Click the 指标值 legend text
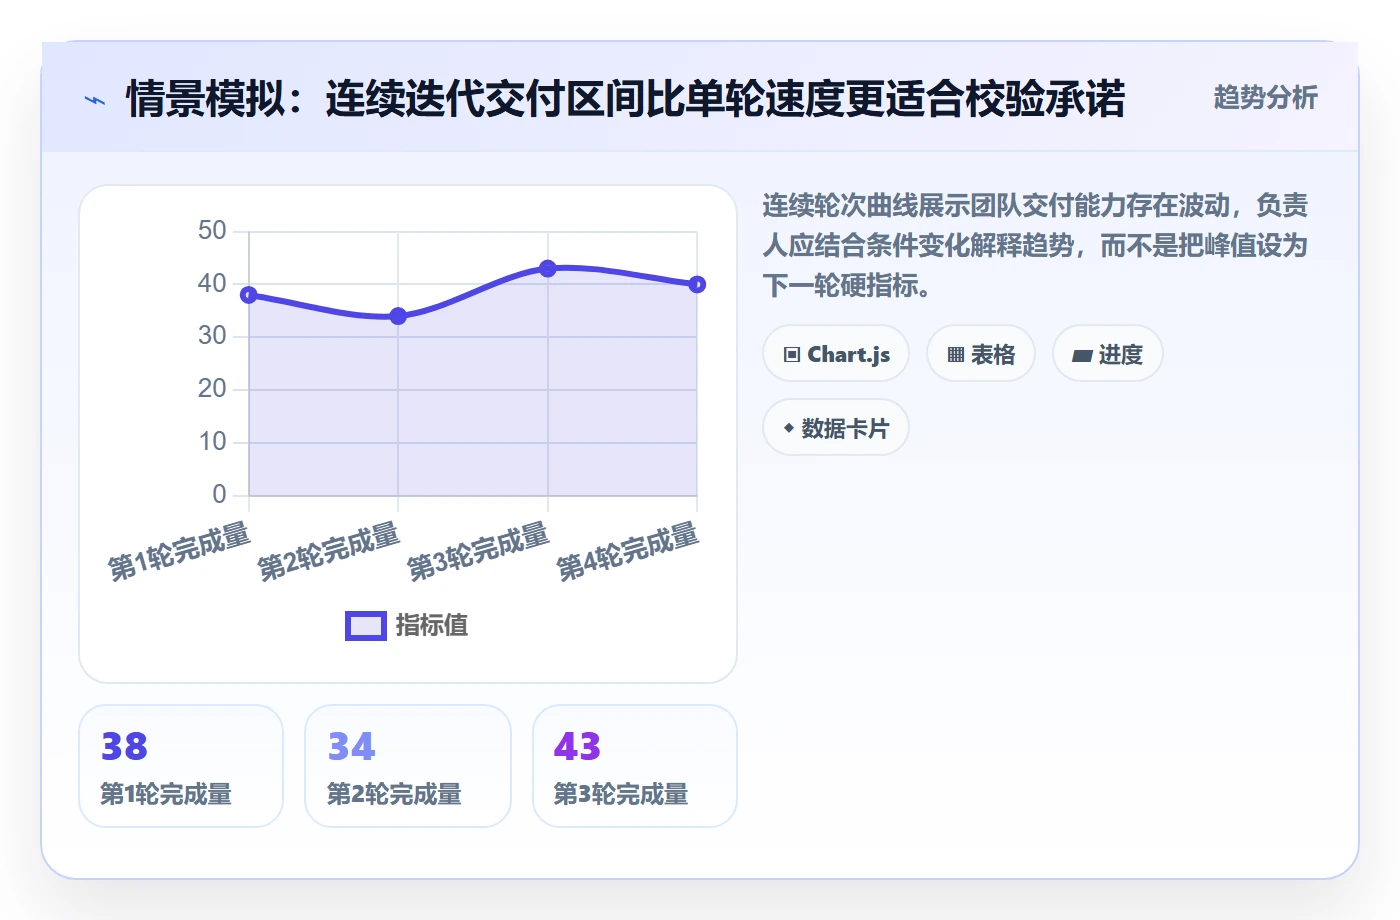 432,626
